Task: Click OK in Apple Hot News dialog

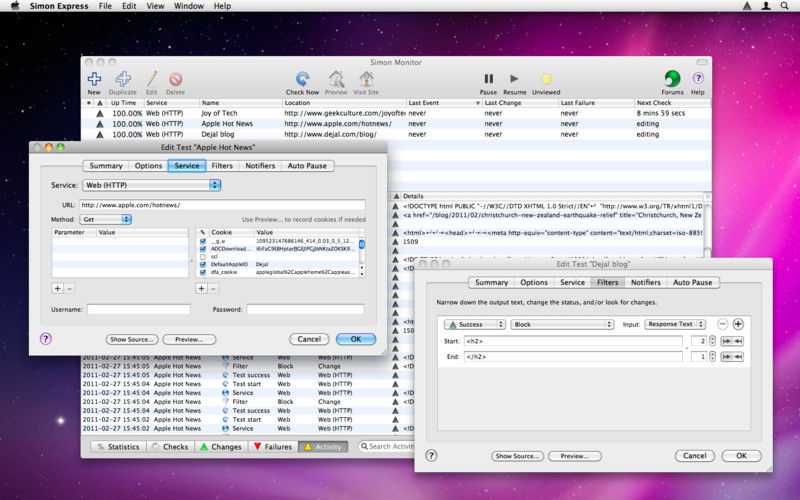Action: (356, 339)
